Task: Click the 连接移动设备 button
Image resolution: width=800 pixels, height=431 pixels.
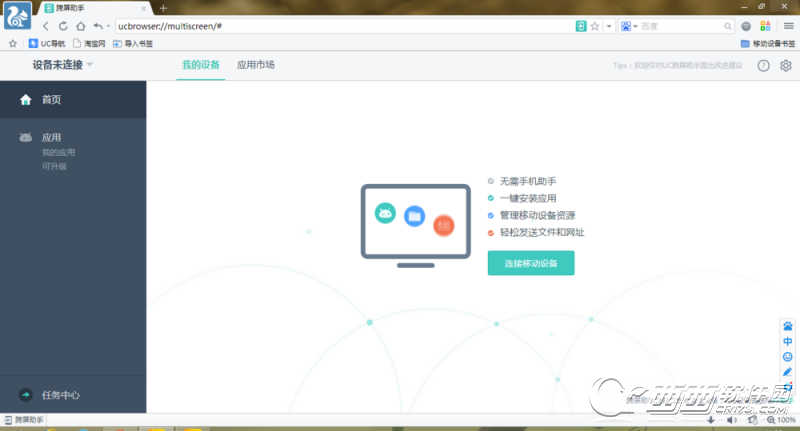Action: [531, 263]
